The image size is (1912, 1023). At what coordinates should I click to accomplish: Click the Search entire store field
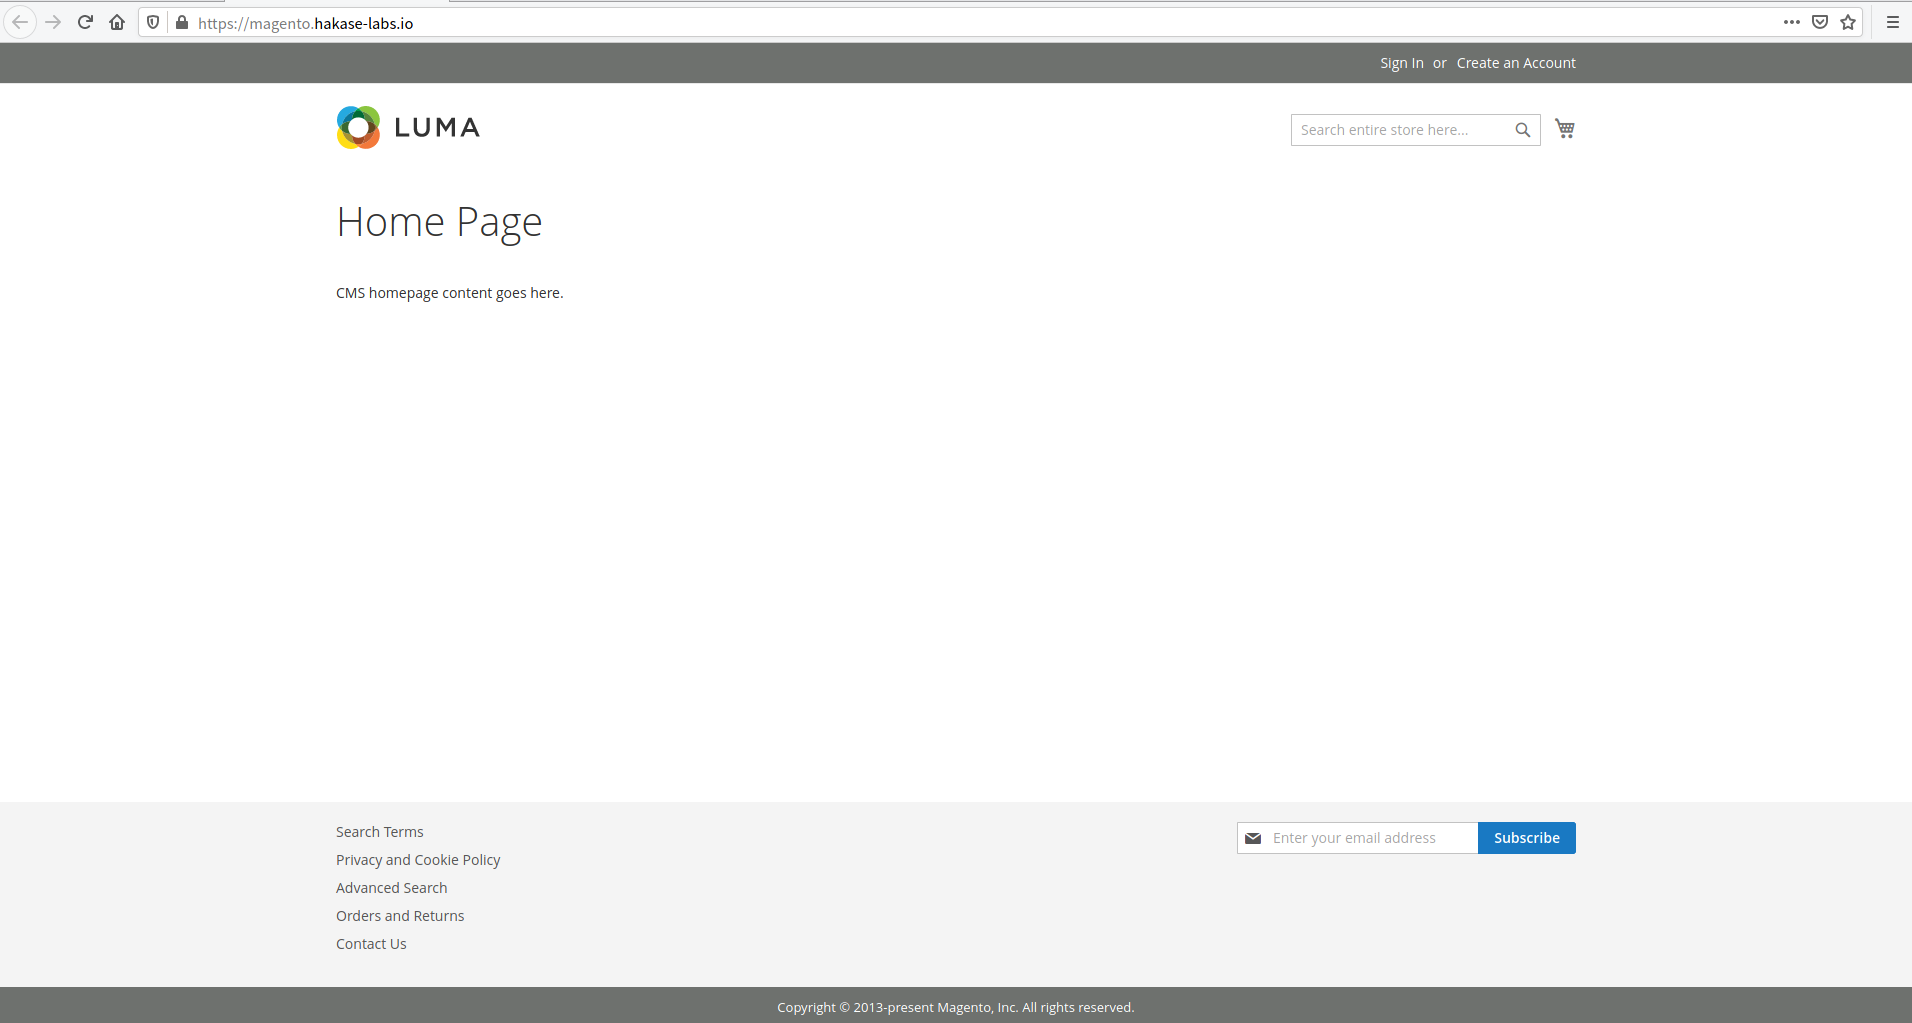click(1400, 130)
